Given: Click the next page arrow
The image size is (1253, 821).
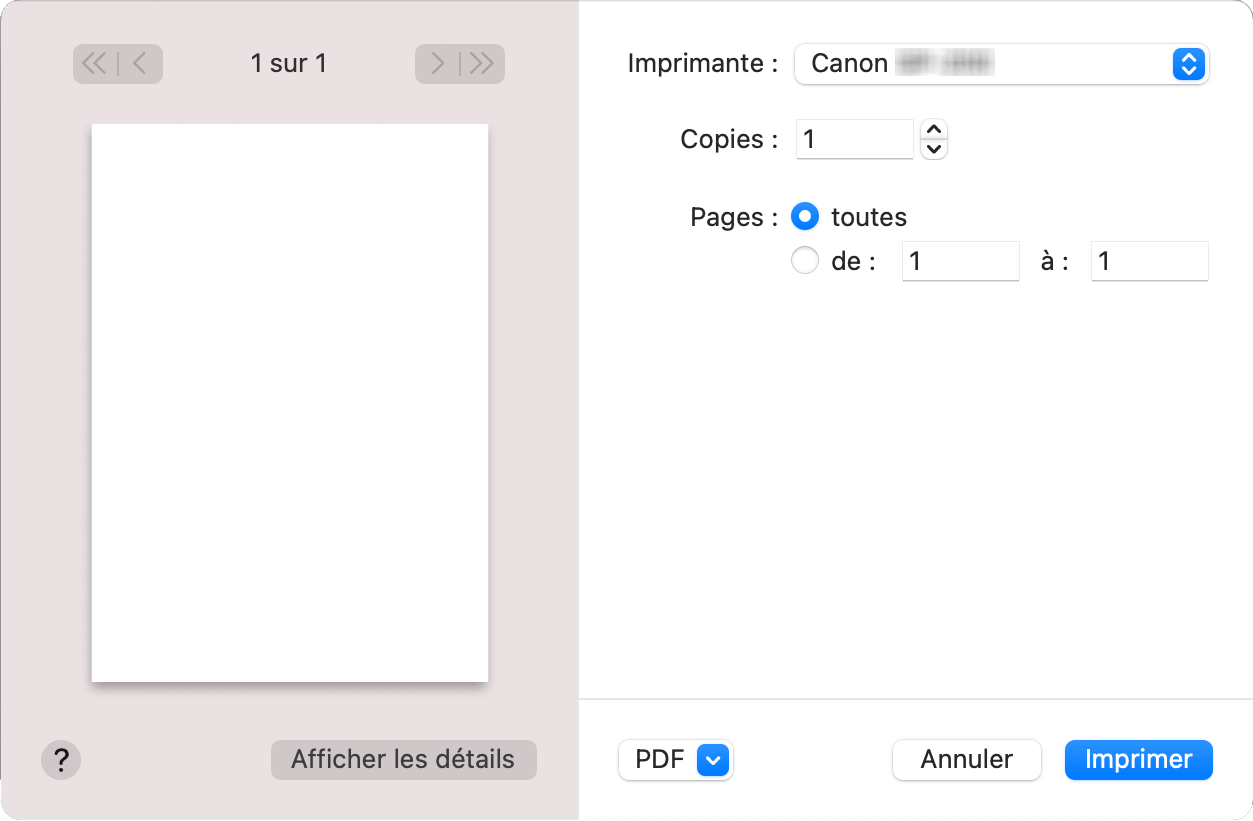Looking at the screenshot, I should (x=438, y=63).
